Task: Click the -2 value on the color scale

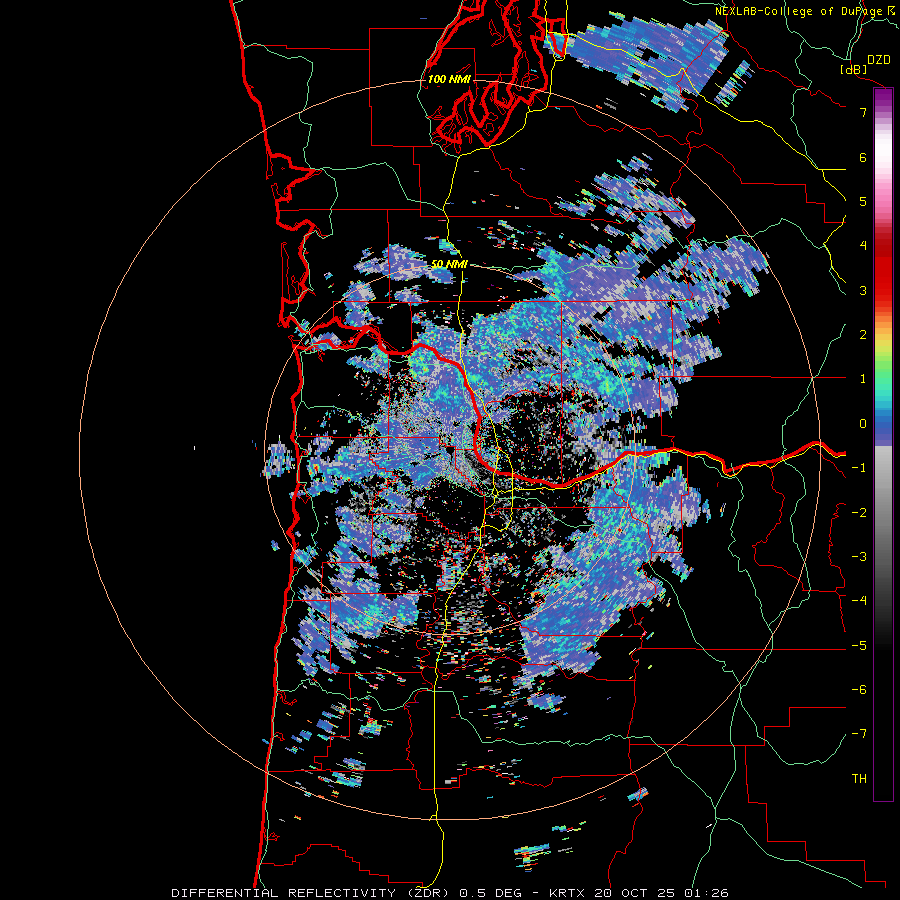Action: click(859, 513)
